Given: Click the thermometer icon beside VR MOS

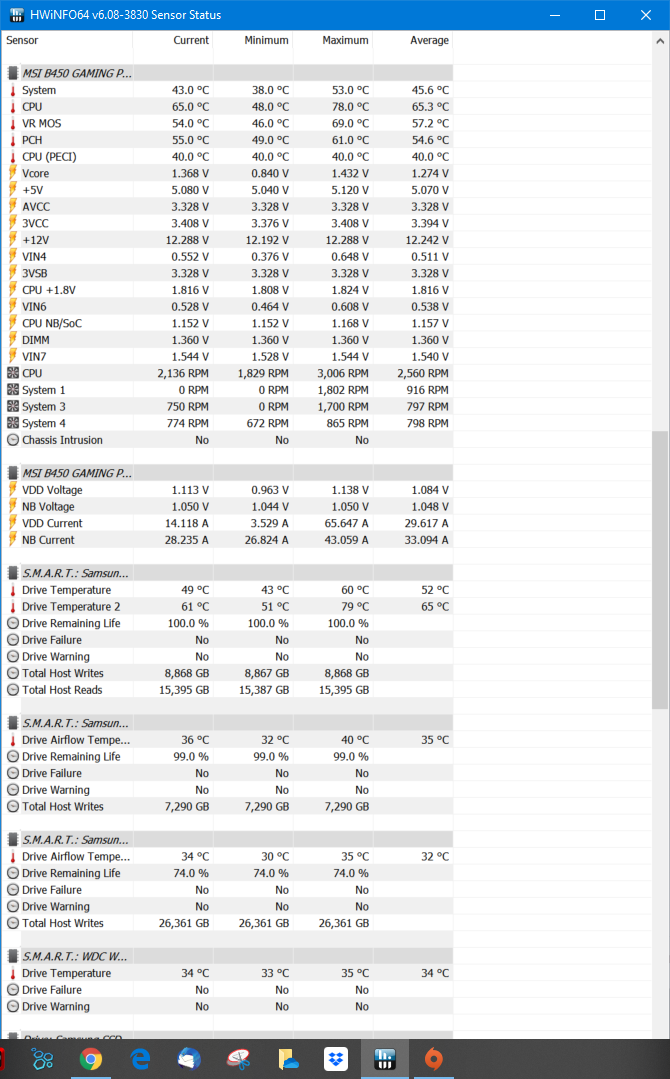Looking at the screenshot, I should (12, 123).
